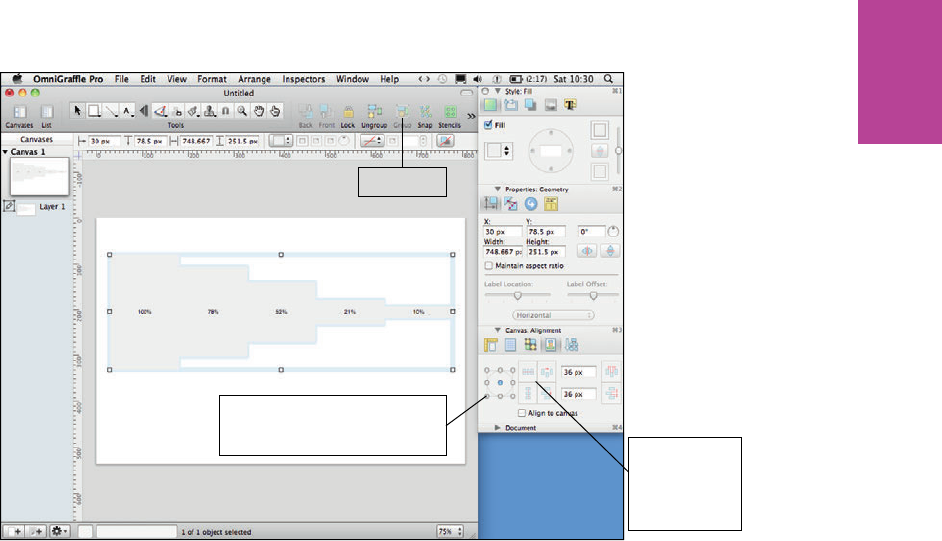Viewport: 942px width, 541px height.
Task: Open the gear action menu
Action: click(59, 531)
